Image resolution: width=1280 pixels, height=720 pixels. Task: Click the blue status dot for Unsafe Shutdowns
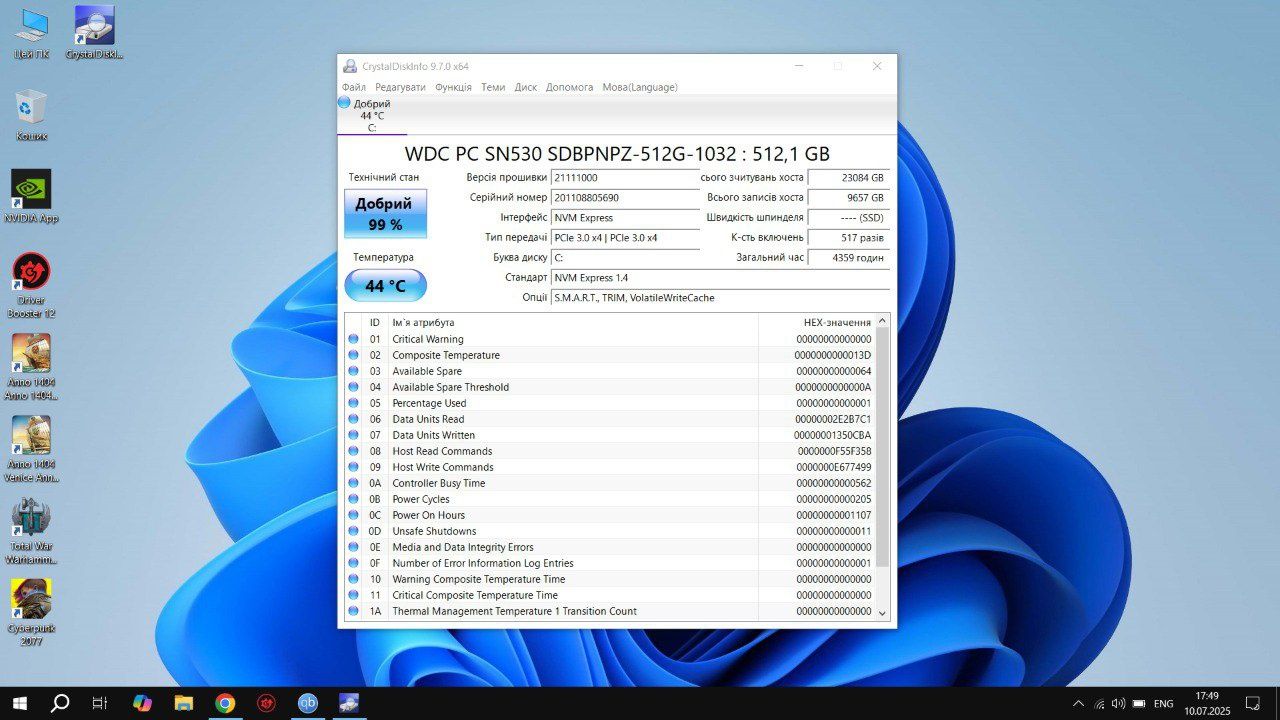[353, 531]
